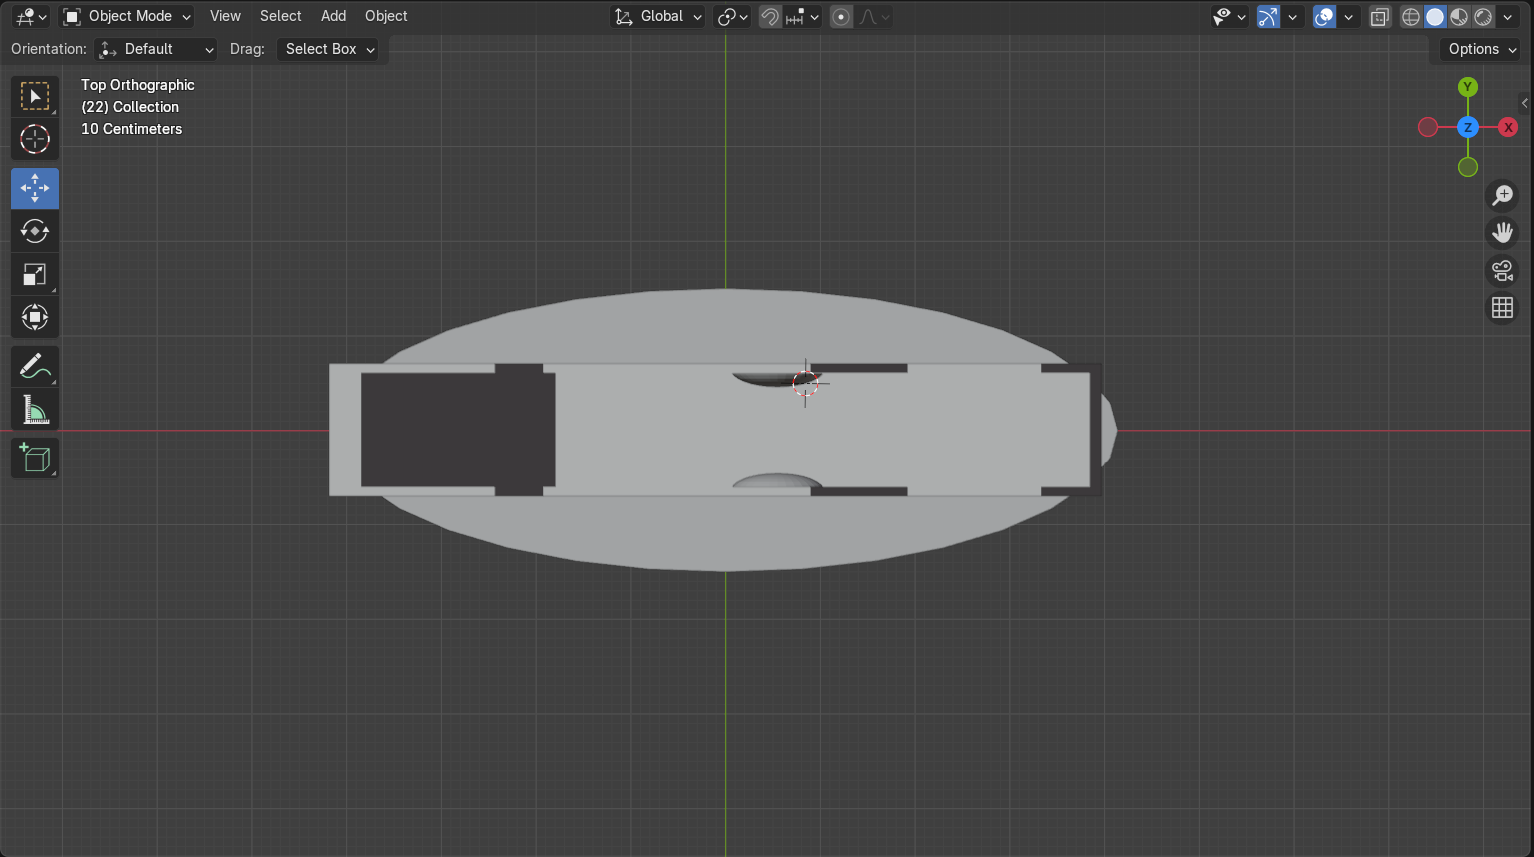
Task: Open the Drag Select Box dropdown
Action: point(328,49)
